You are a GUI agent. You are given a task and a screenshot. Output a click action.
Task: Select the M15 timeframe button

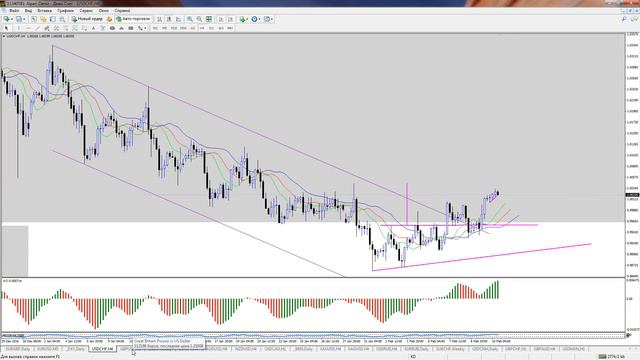[x=174, y=28]
